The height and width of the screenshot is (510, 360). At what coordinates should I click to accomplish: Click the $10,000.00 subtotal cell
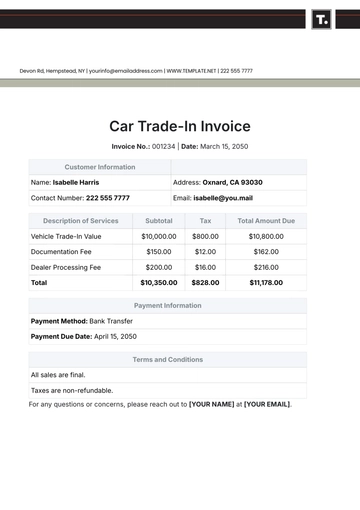[x=159, y=236]
